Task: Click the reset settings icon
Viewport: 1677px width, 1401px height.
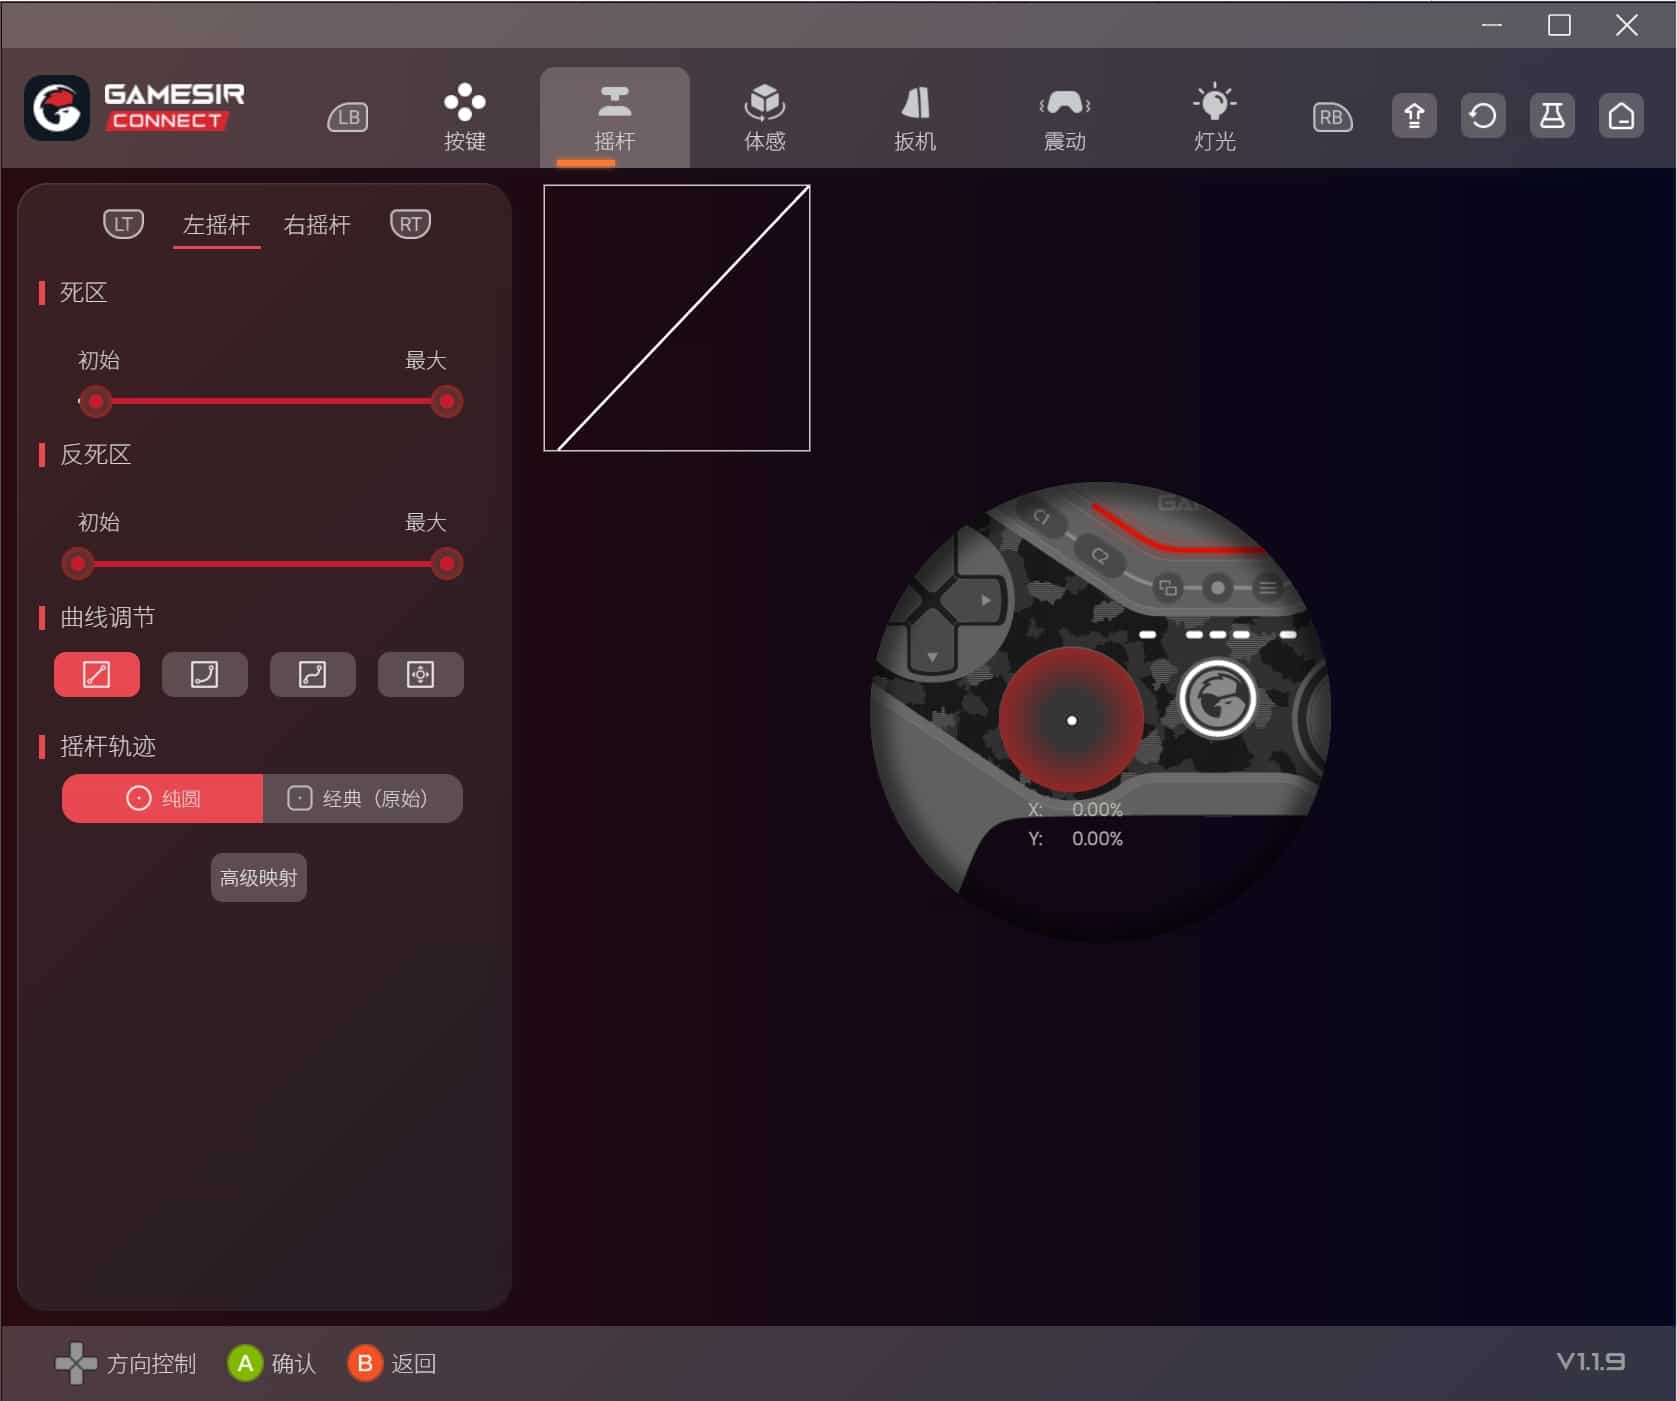Action: [1483, 116]
